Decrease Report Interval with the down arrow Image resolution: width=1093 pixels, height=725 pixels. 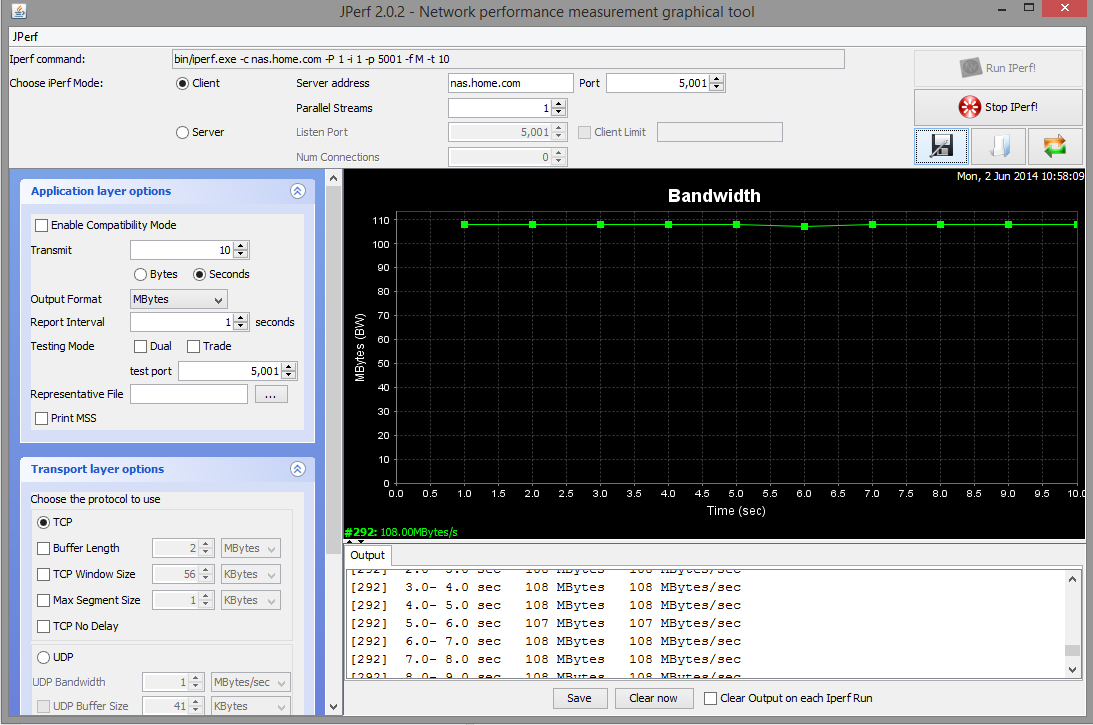pos(240,326)
